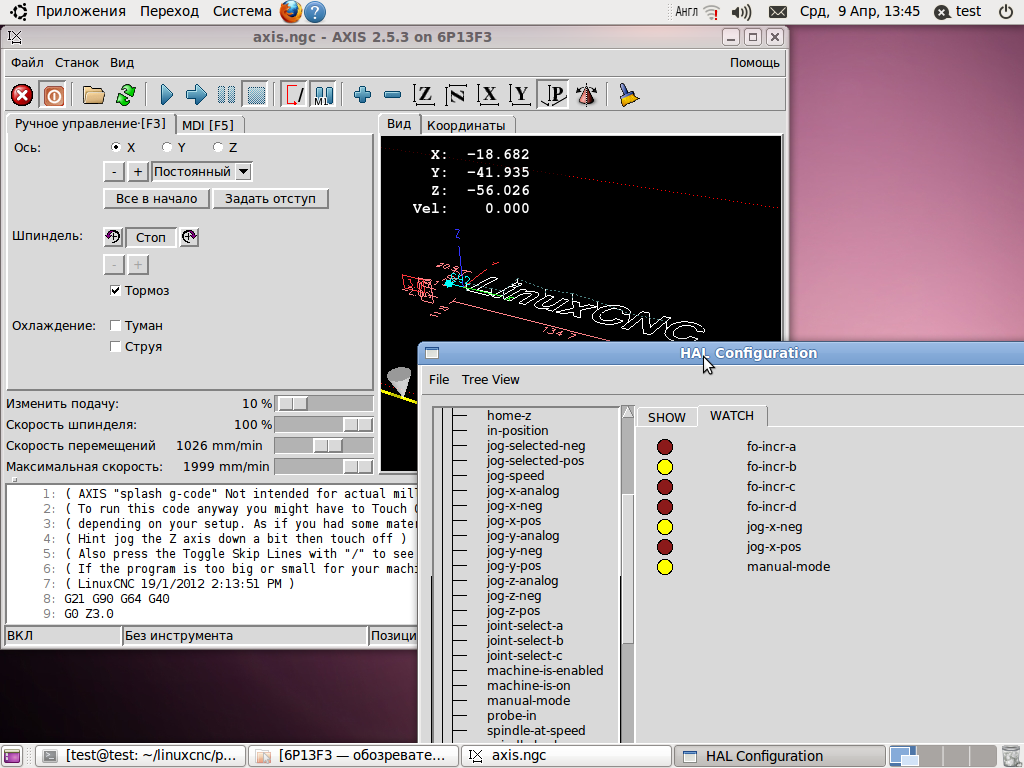Switch to the SHOW tab
Screen dimensions: 1024x768
point(666,417)
